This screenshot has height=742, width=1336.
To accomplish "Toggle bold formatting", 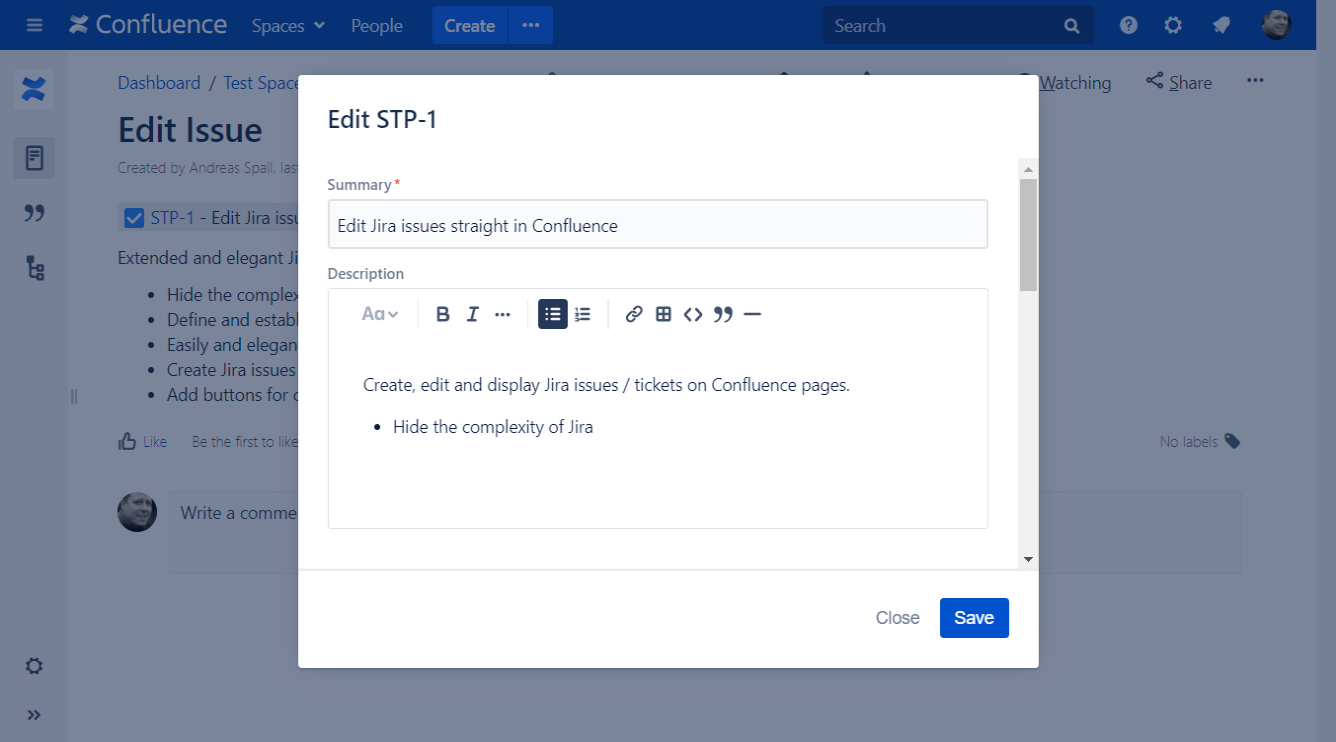I will pos(443,314).
